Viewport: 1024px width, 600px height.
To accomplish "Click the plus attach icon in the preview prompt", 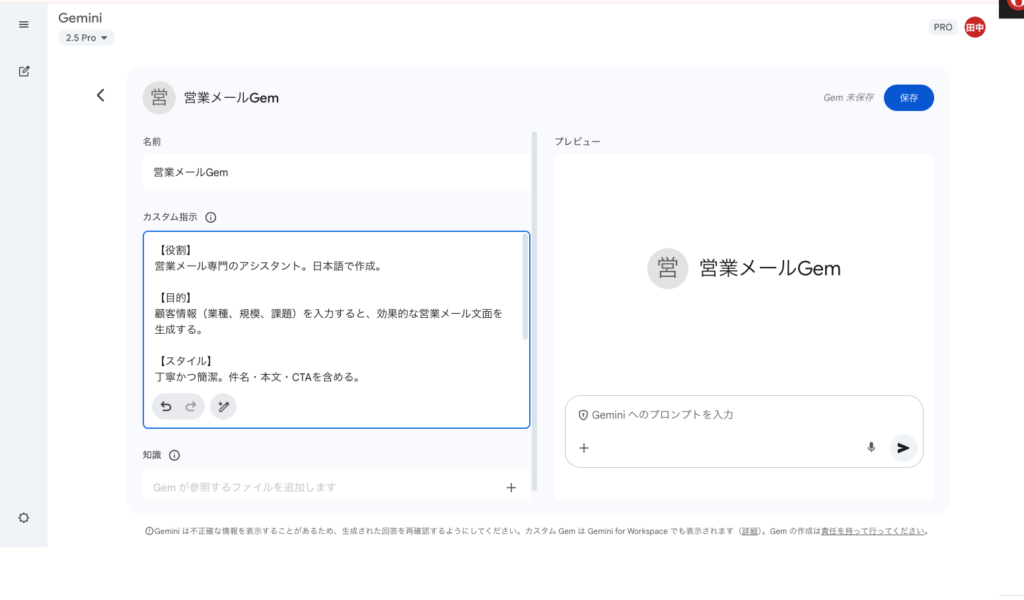I will pos(584,448).
